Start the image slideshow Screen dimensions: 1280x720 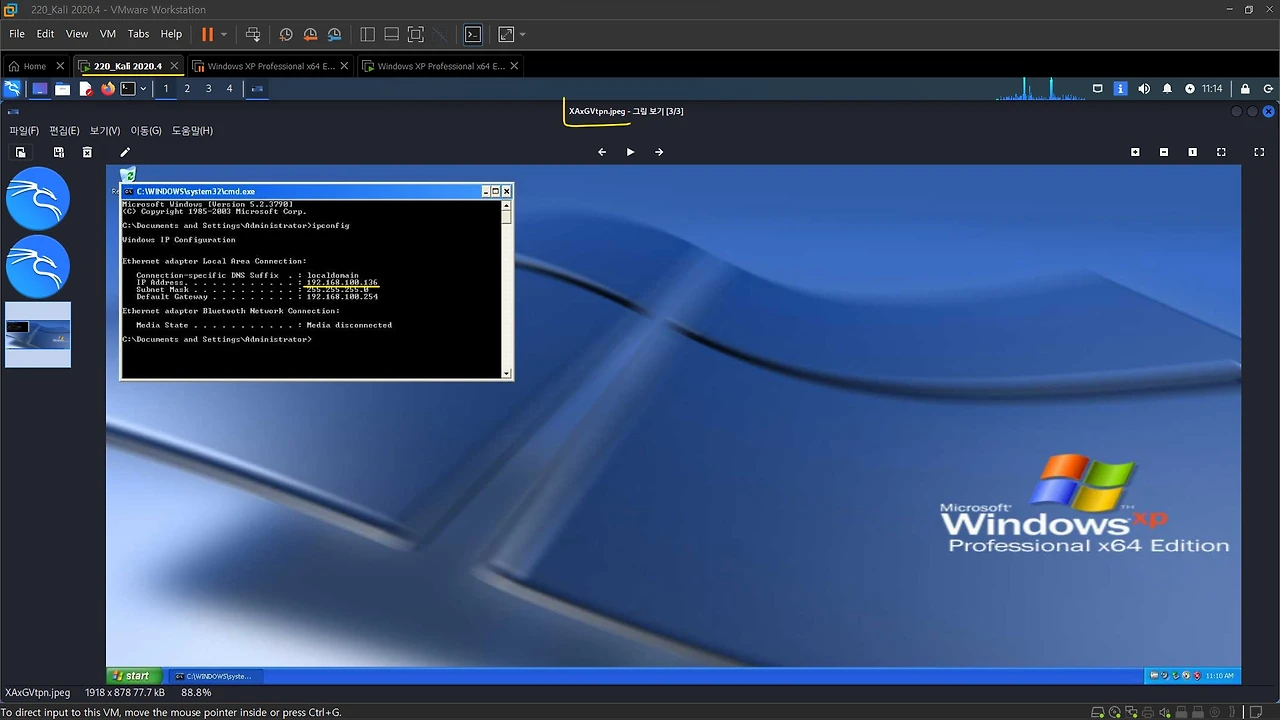[630, 152]
